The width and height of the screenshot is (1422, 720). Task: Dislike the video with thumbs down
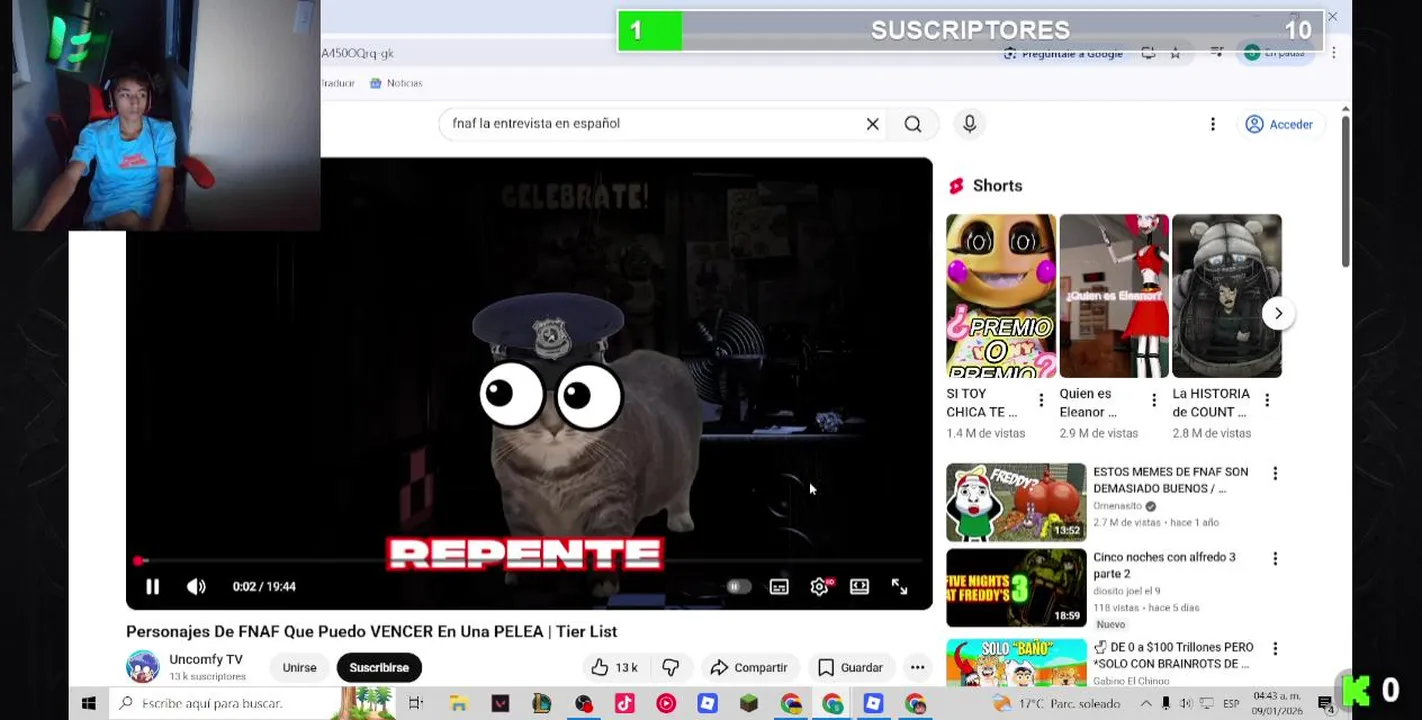[671, 667]
